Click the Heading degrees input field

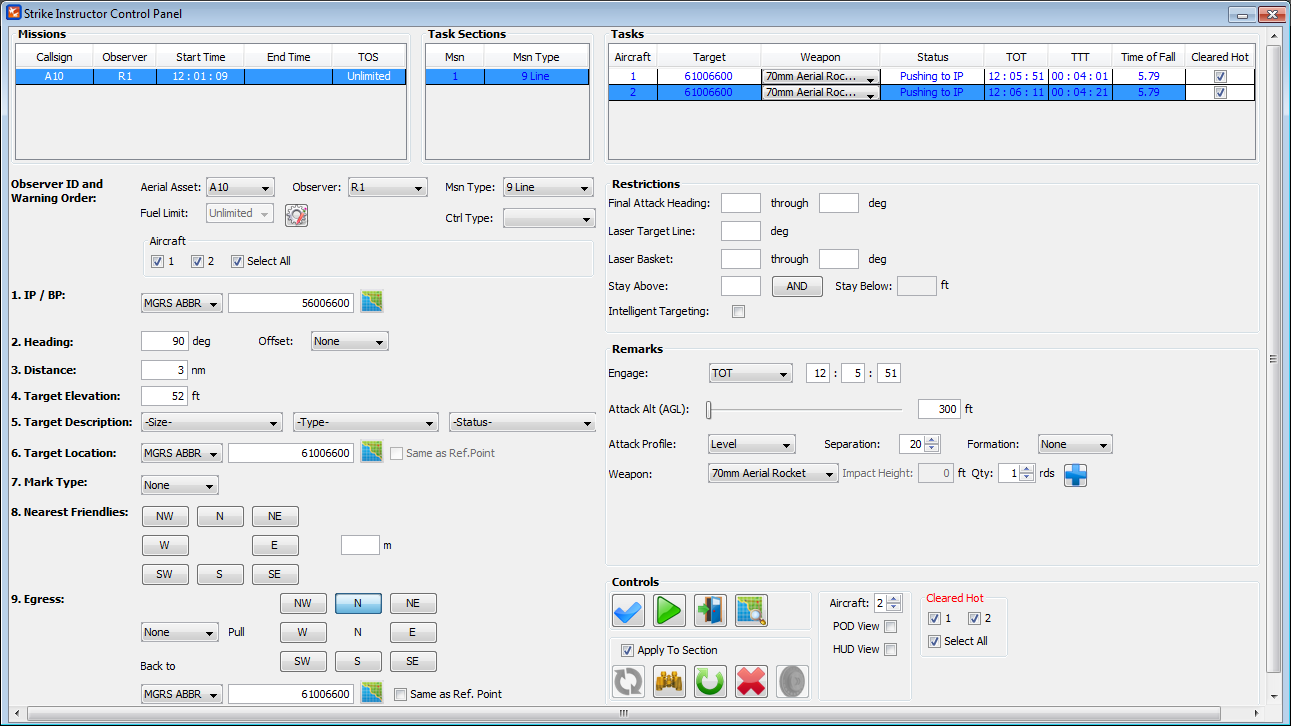[x=165, y=341]
